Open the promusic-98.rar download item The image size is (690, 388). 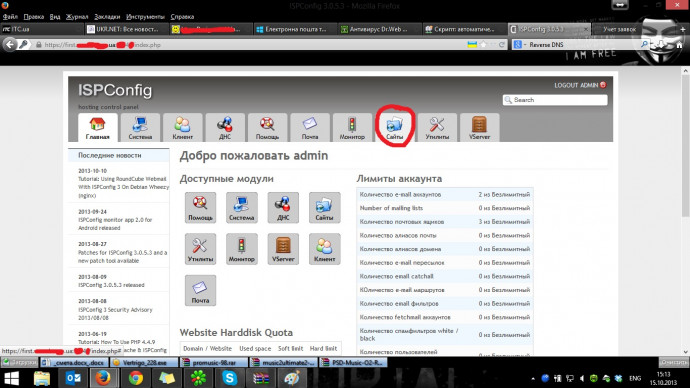point(214,362)
